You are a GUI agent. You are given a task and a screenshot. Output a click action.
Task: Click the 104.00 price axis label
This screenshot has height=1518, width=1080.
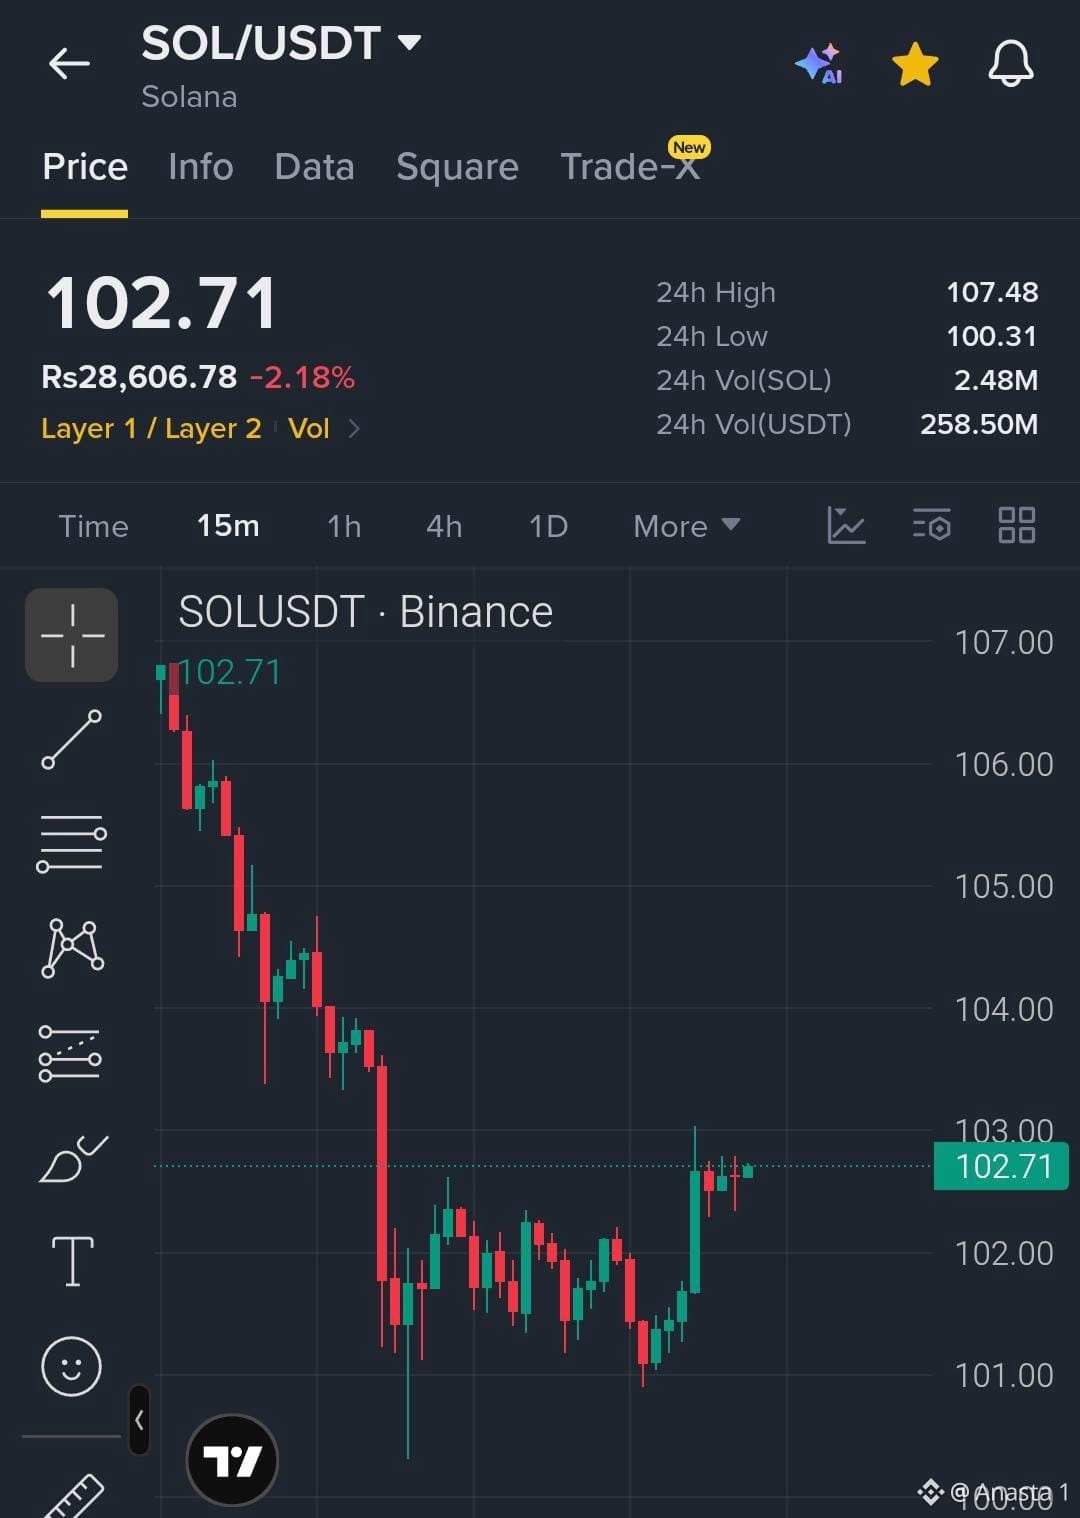1004,1009
